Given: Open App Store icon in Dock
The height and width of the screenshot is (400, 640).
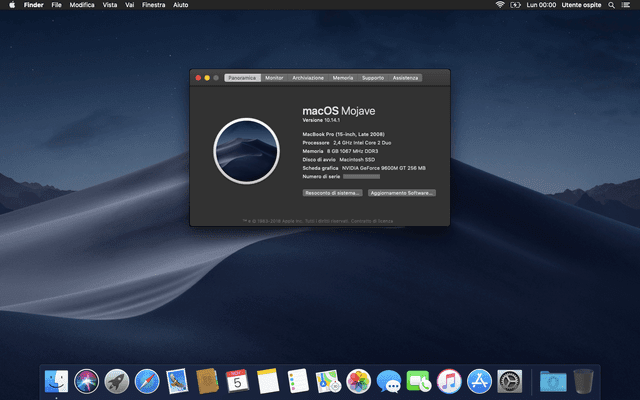Looking at the screenshot, I should (479, 381).
